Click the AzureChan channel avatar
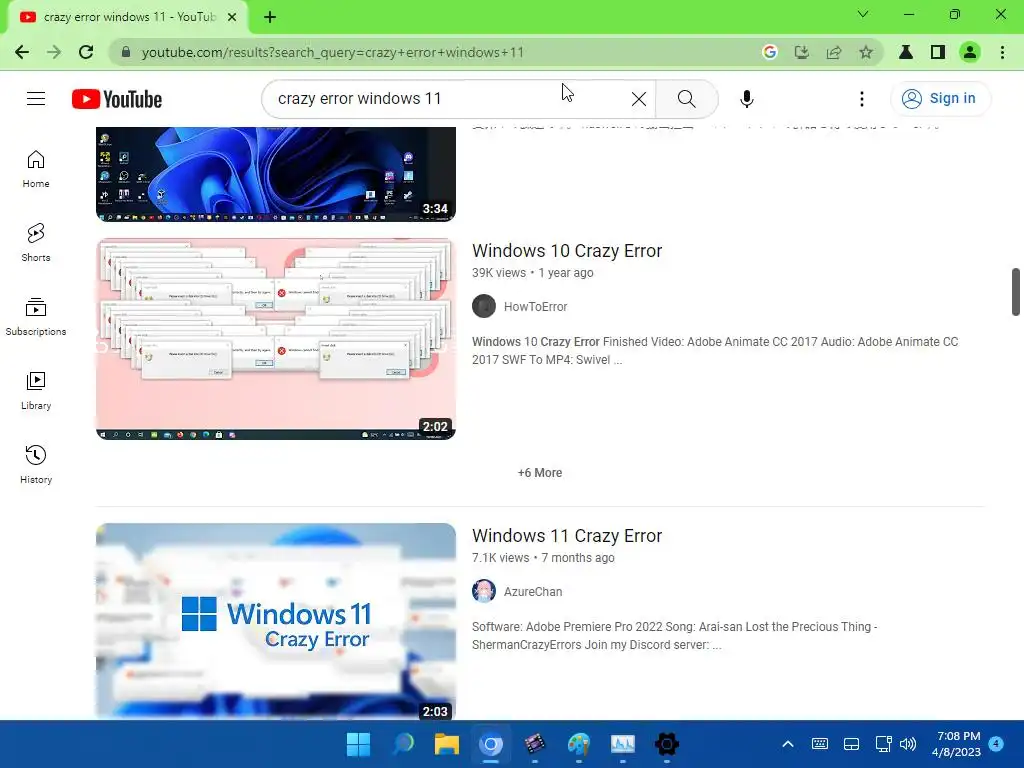This screenshot has width=1024, height=768. click(x=484, y=592)
